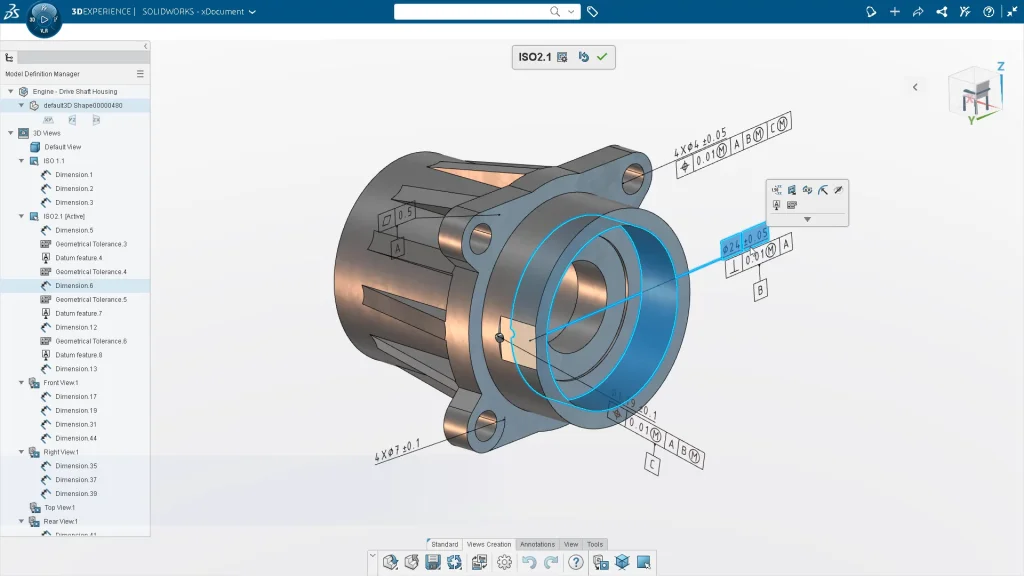The width and height of the screenshot is (1024, 576).
Task: Open the Tools tab
Action: [595, 544]
